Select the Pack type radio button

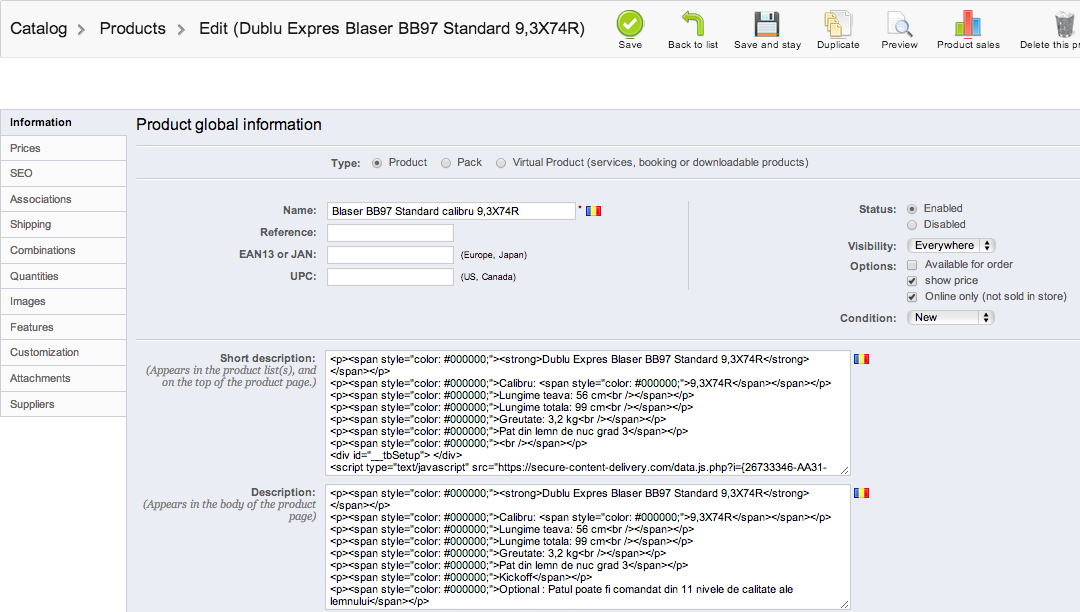(446, 163)
